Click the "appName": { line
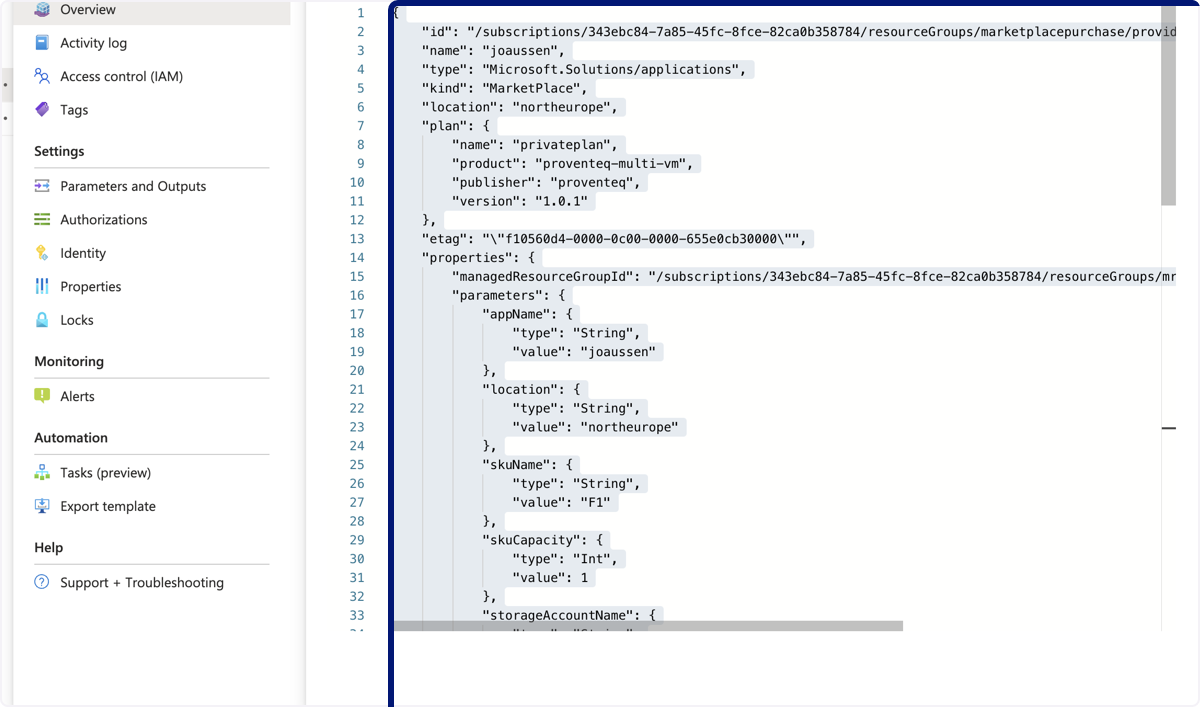 (x=526, y=314)
